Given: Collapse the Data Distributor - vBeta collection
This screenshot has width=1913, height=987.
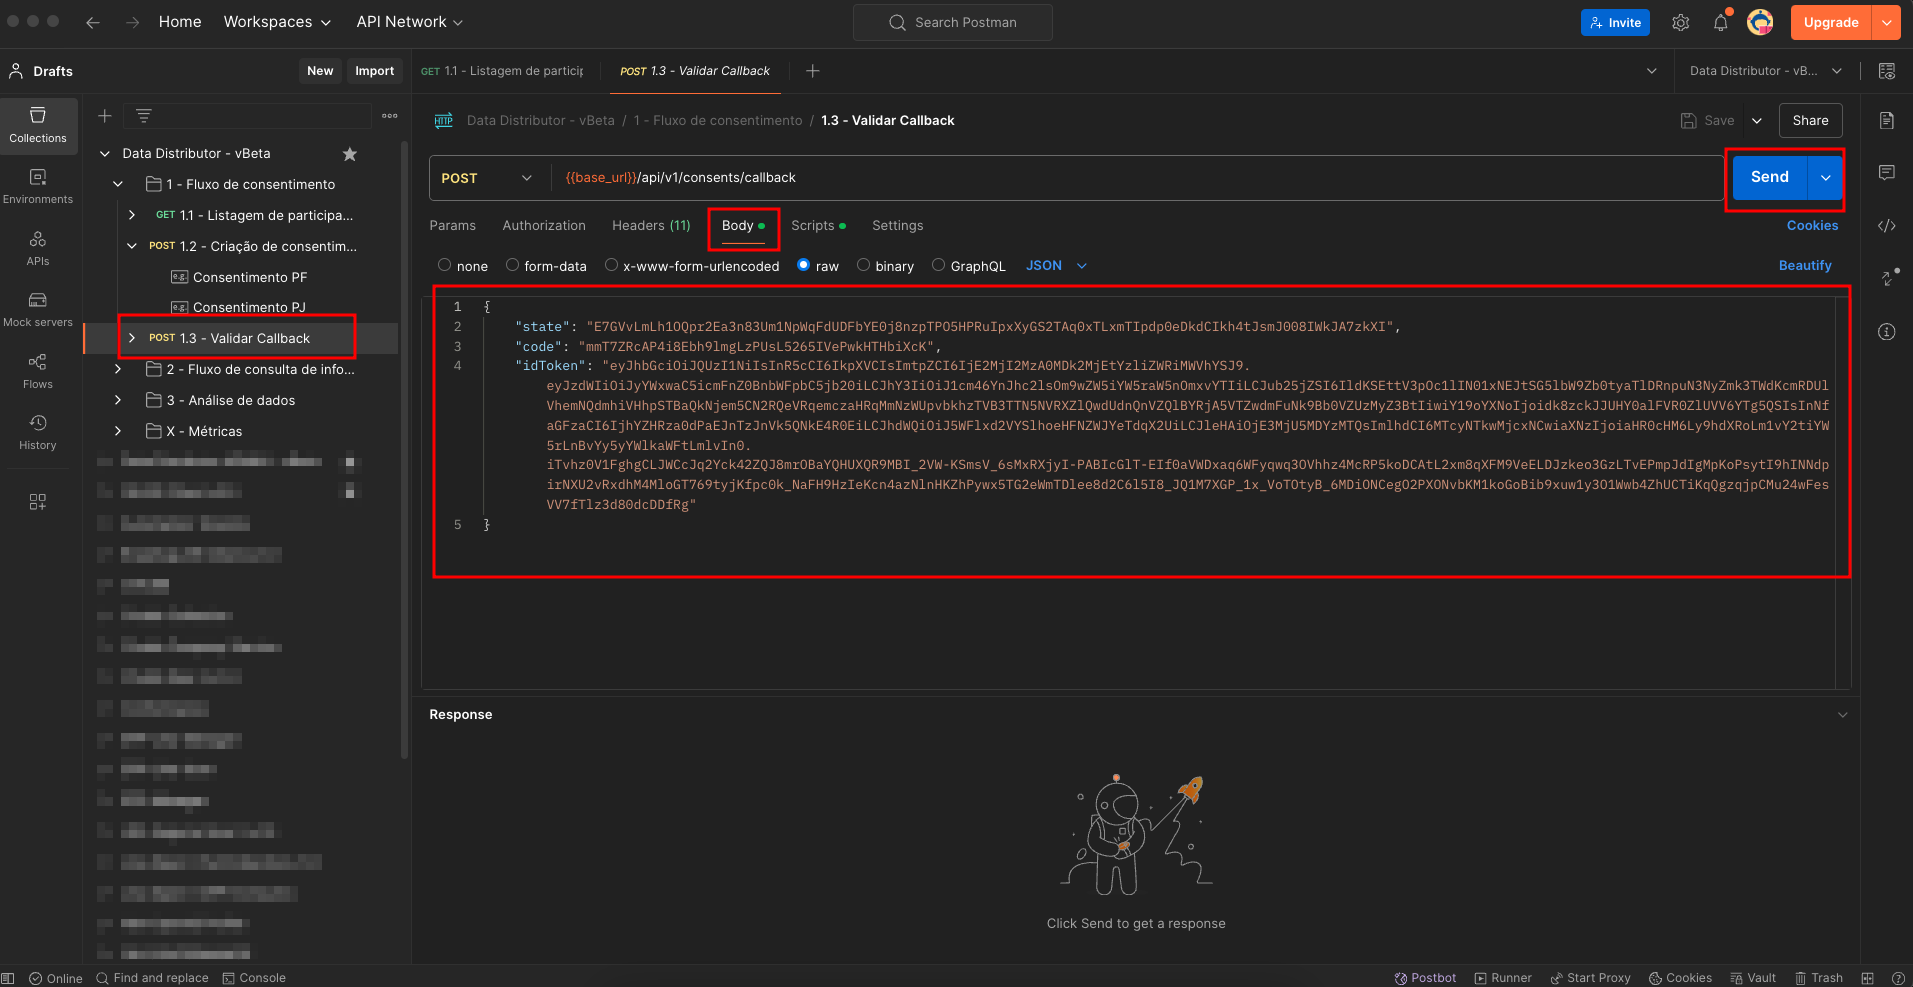Looking at the screenshot, I should [105, 154].
